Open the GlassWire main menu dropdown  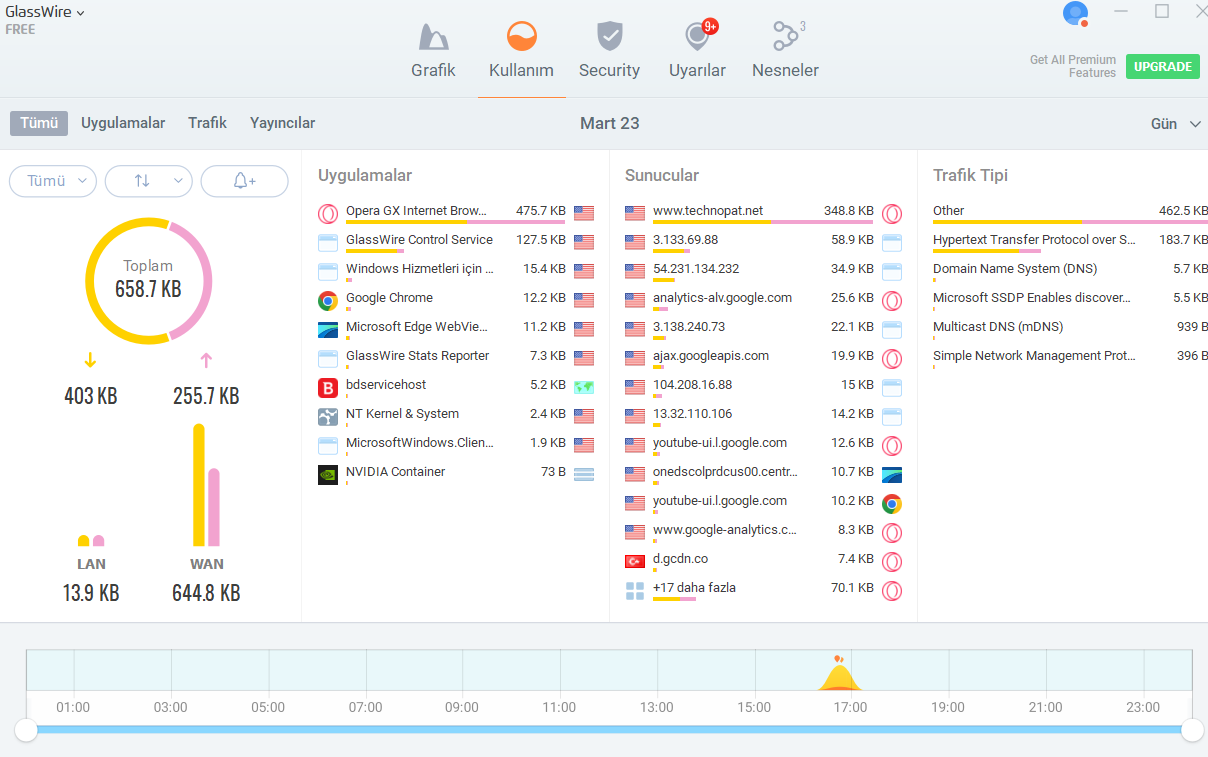pos(44,13)
